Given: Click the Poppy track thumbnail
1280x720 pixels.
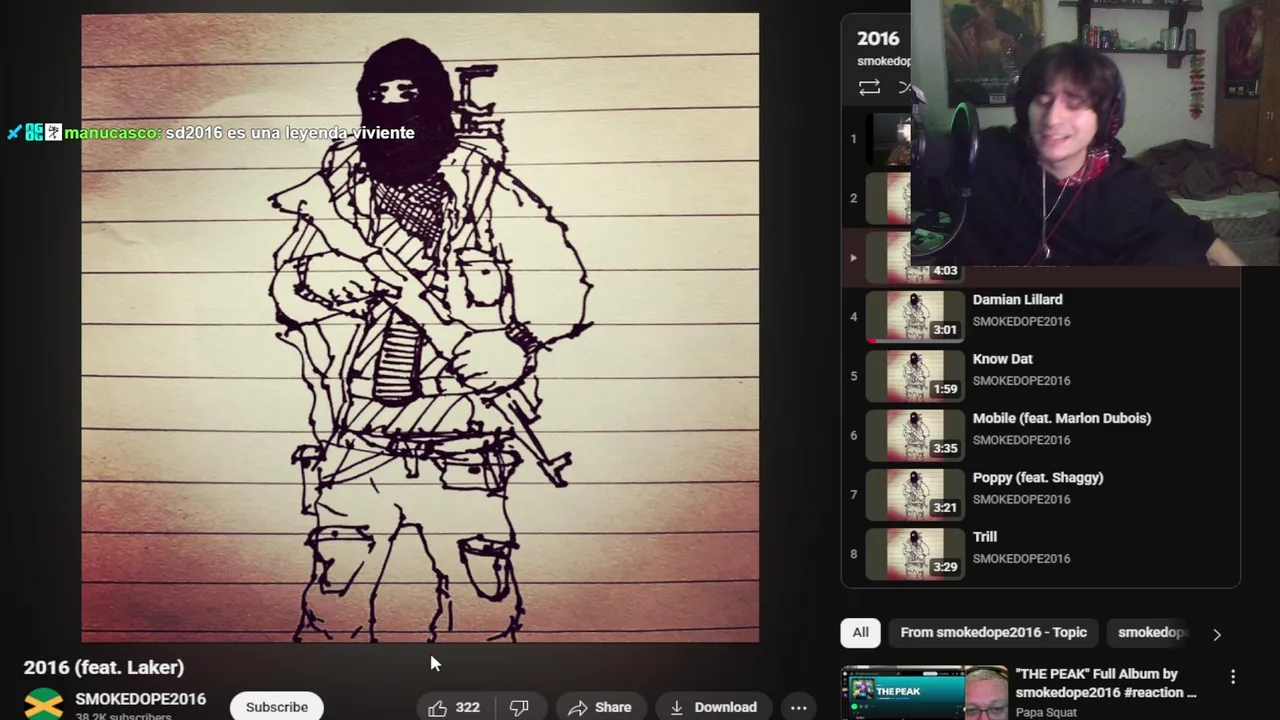Looking at the screenshot, I should pyautogui.click(x=913, y=494).
